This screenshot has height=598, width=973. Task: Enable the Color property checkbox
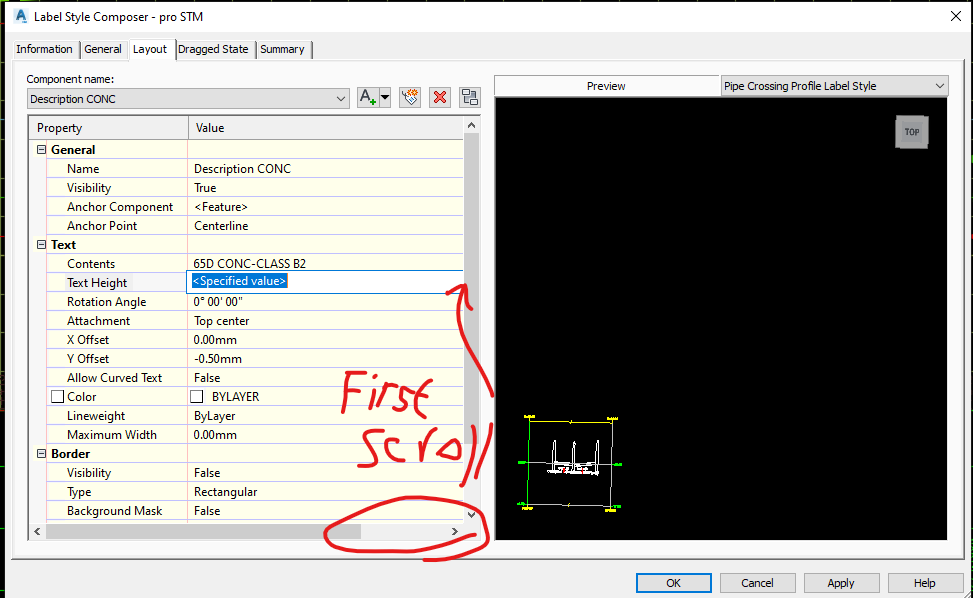(57, 396)
